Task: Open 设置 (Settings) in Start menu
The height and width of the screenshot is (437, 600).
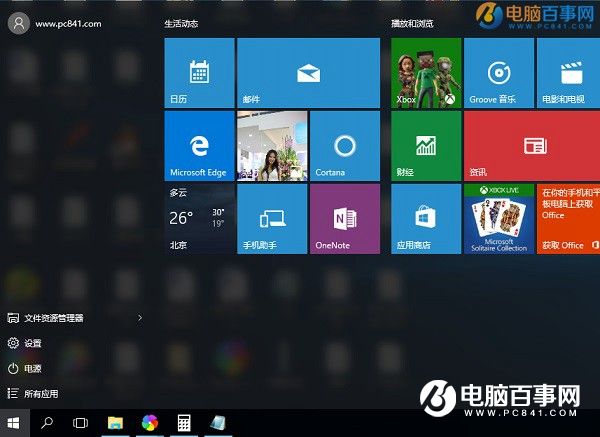Action: [x=24, y=343]
